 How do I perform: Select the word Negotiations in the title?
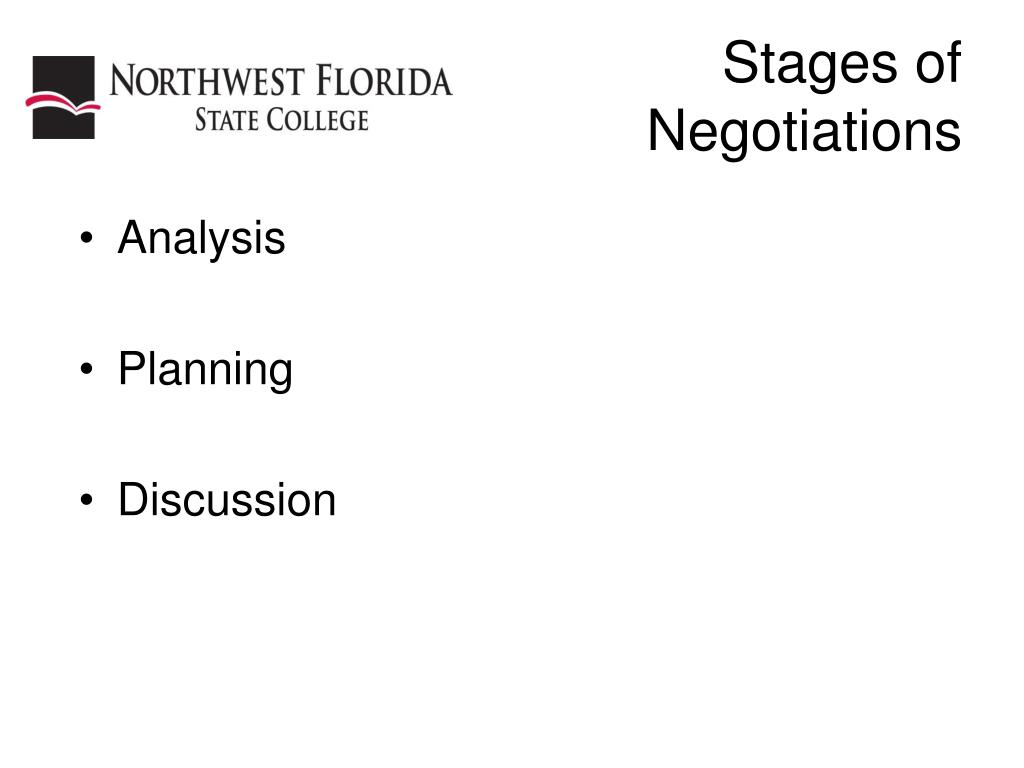[804, 133]
